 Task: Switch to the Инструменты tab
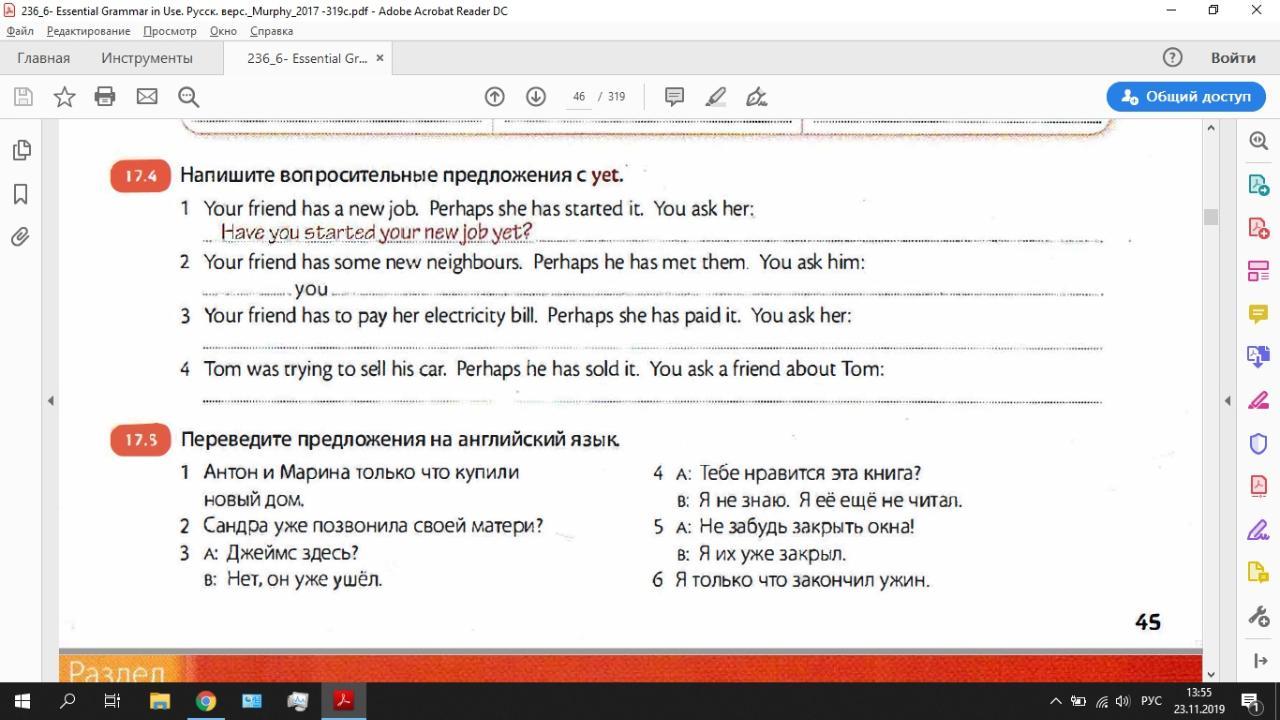[x=146, y=58]
